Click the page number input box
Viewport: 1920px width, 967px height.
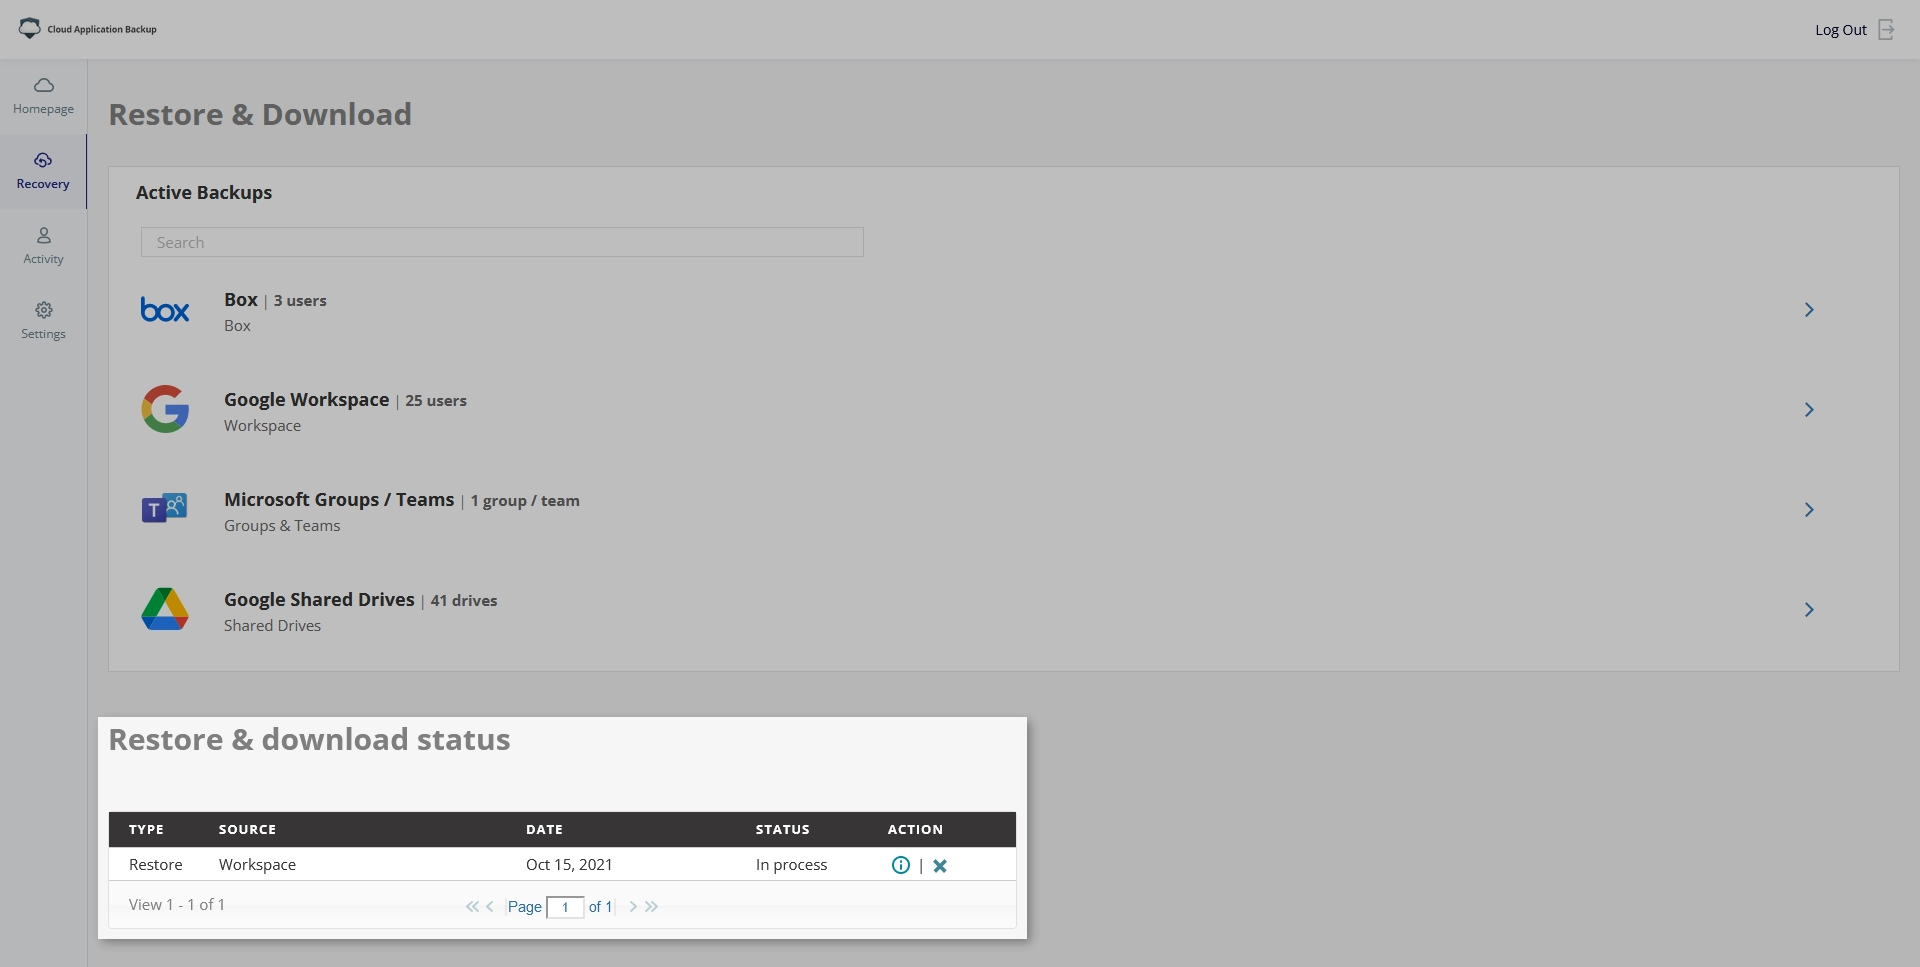[x=565, y=907]
